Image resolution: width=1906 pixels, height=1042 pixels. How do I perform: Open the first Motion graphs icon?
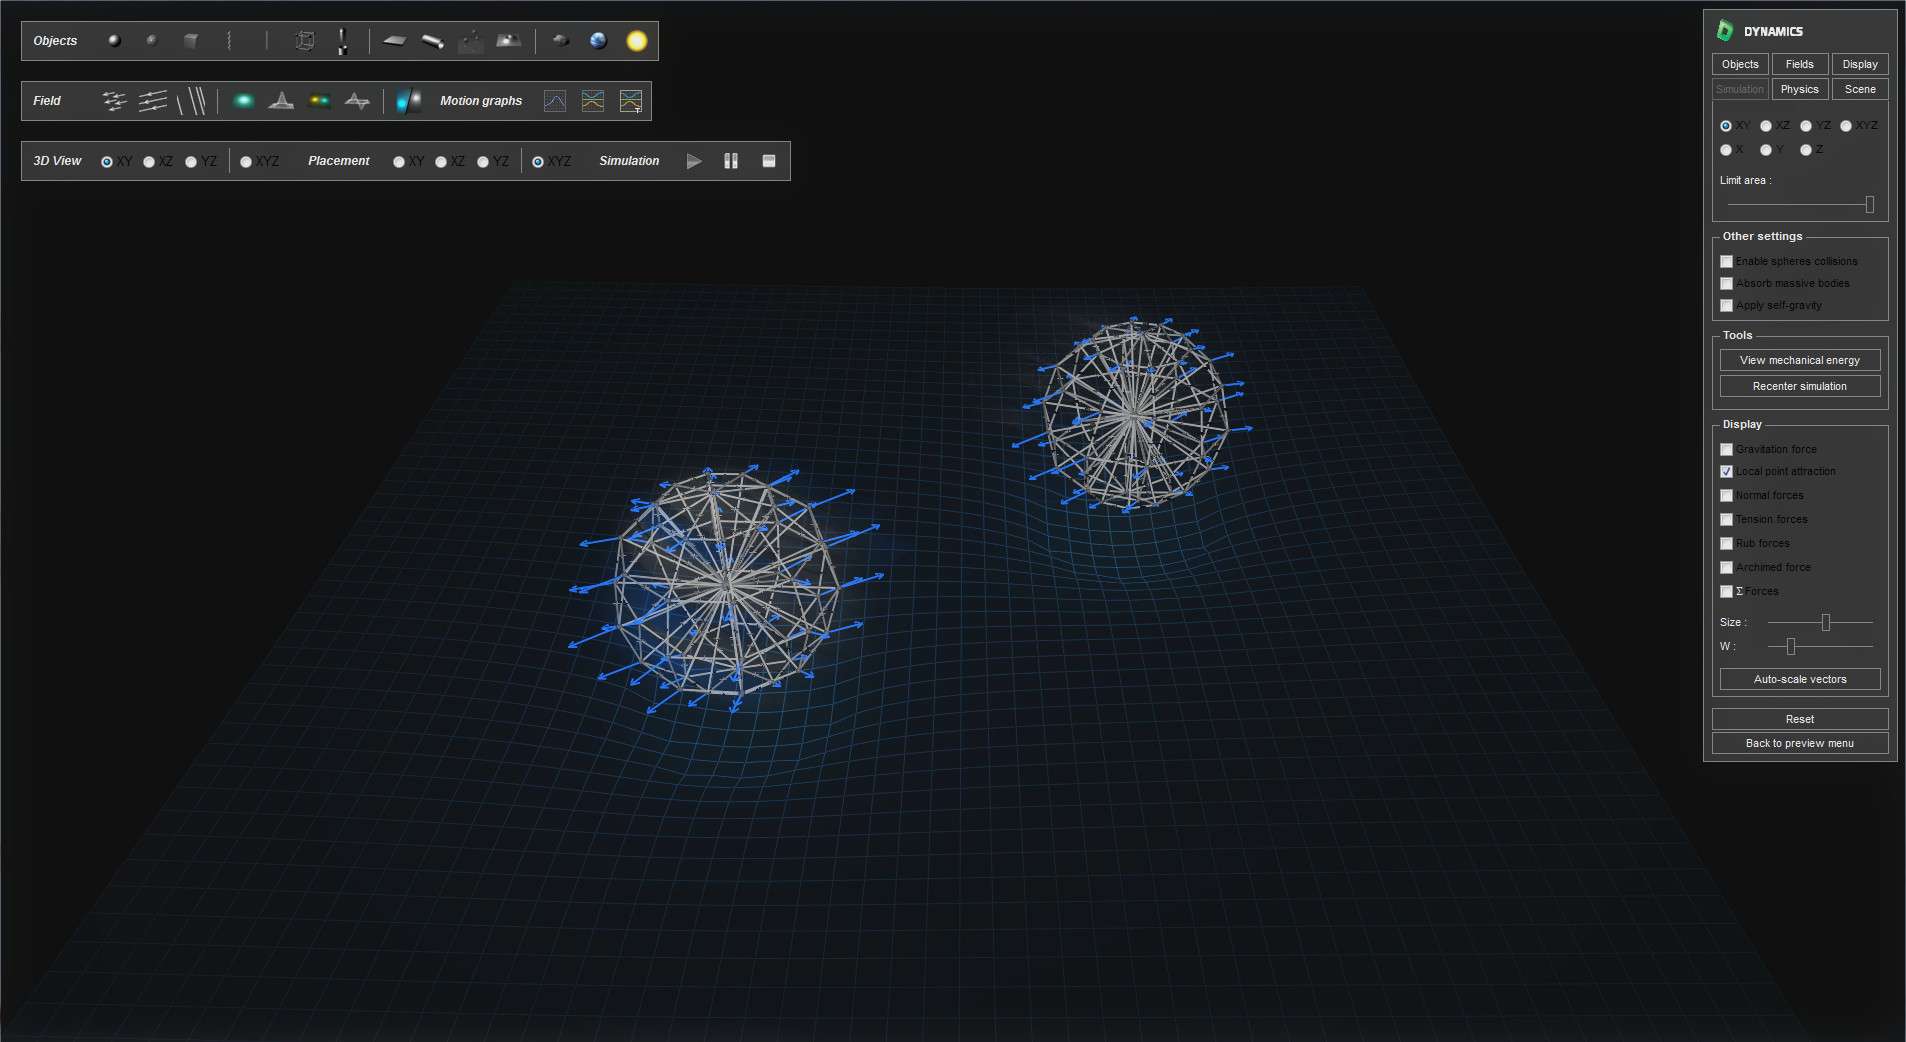point(555,101)
